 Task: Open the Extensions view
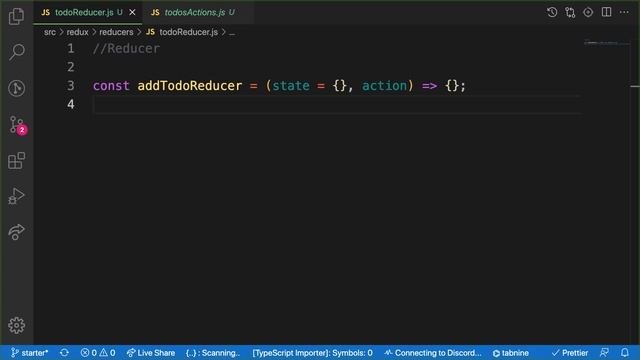[16, 160]
